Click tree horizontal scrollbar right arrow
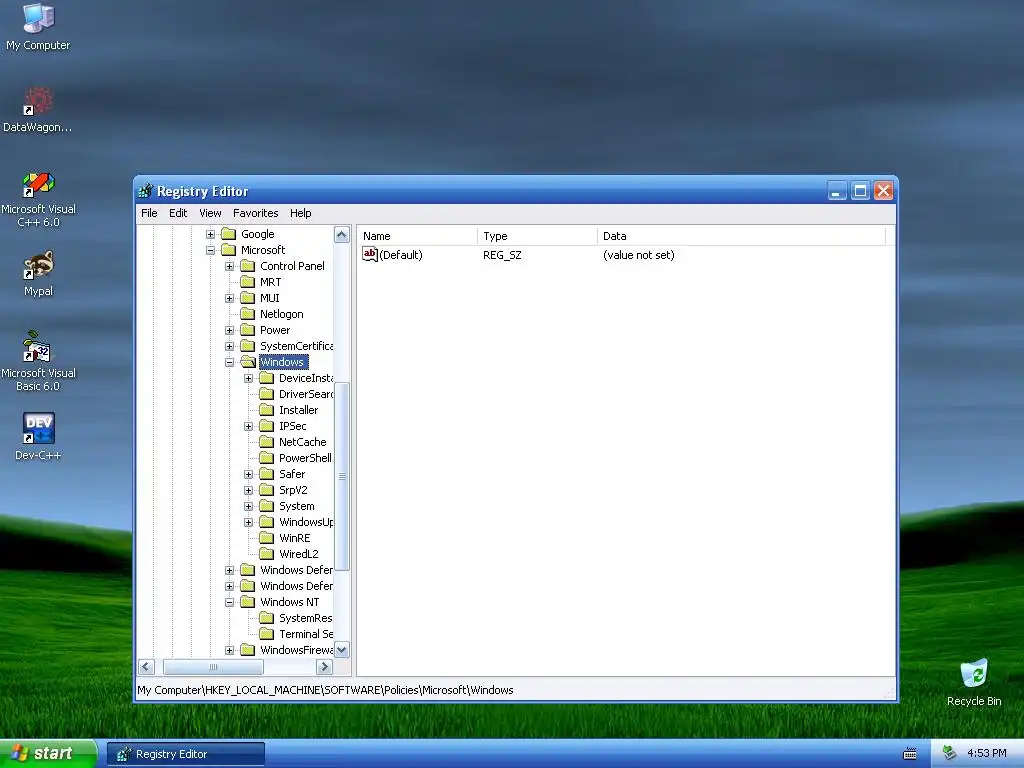 [324, 667]
